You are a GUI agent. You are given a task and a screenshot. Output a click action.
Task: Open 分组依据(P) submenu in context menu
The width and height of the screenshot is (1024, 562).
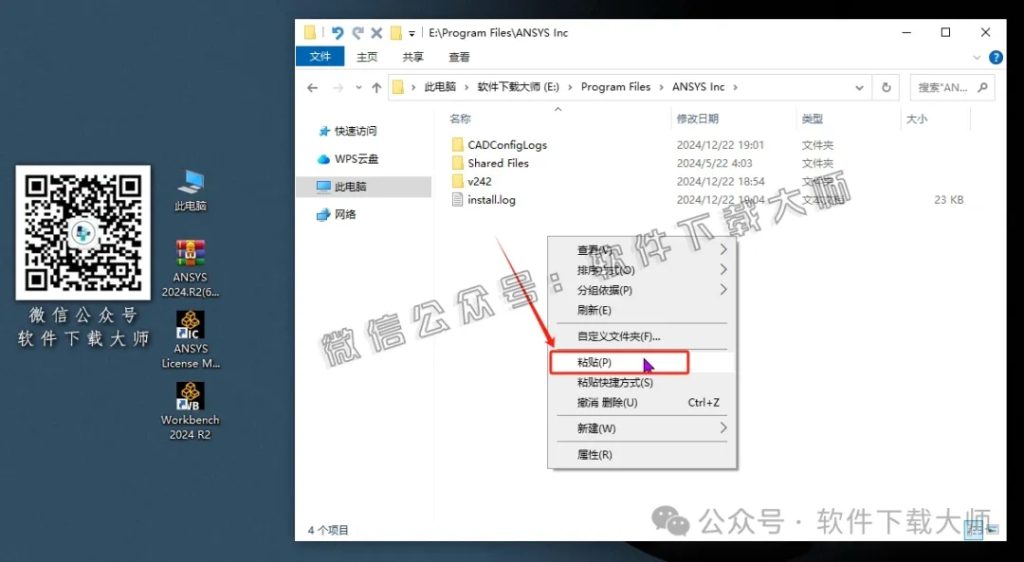click(643, 290)
